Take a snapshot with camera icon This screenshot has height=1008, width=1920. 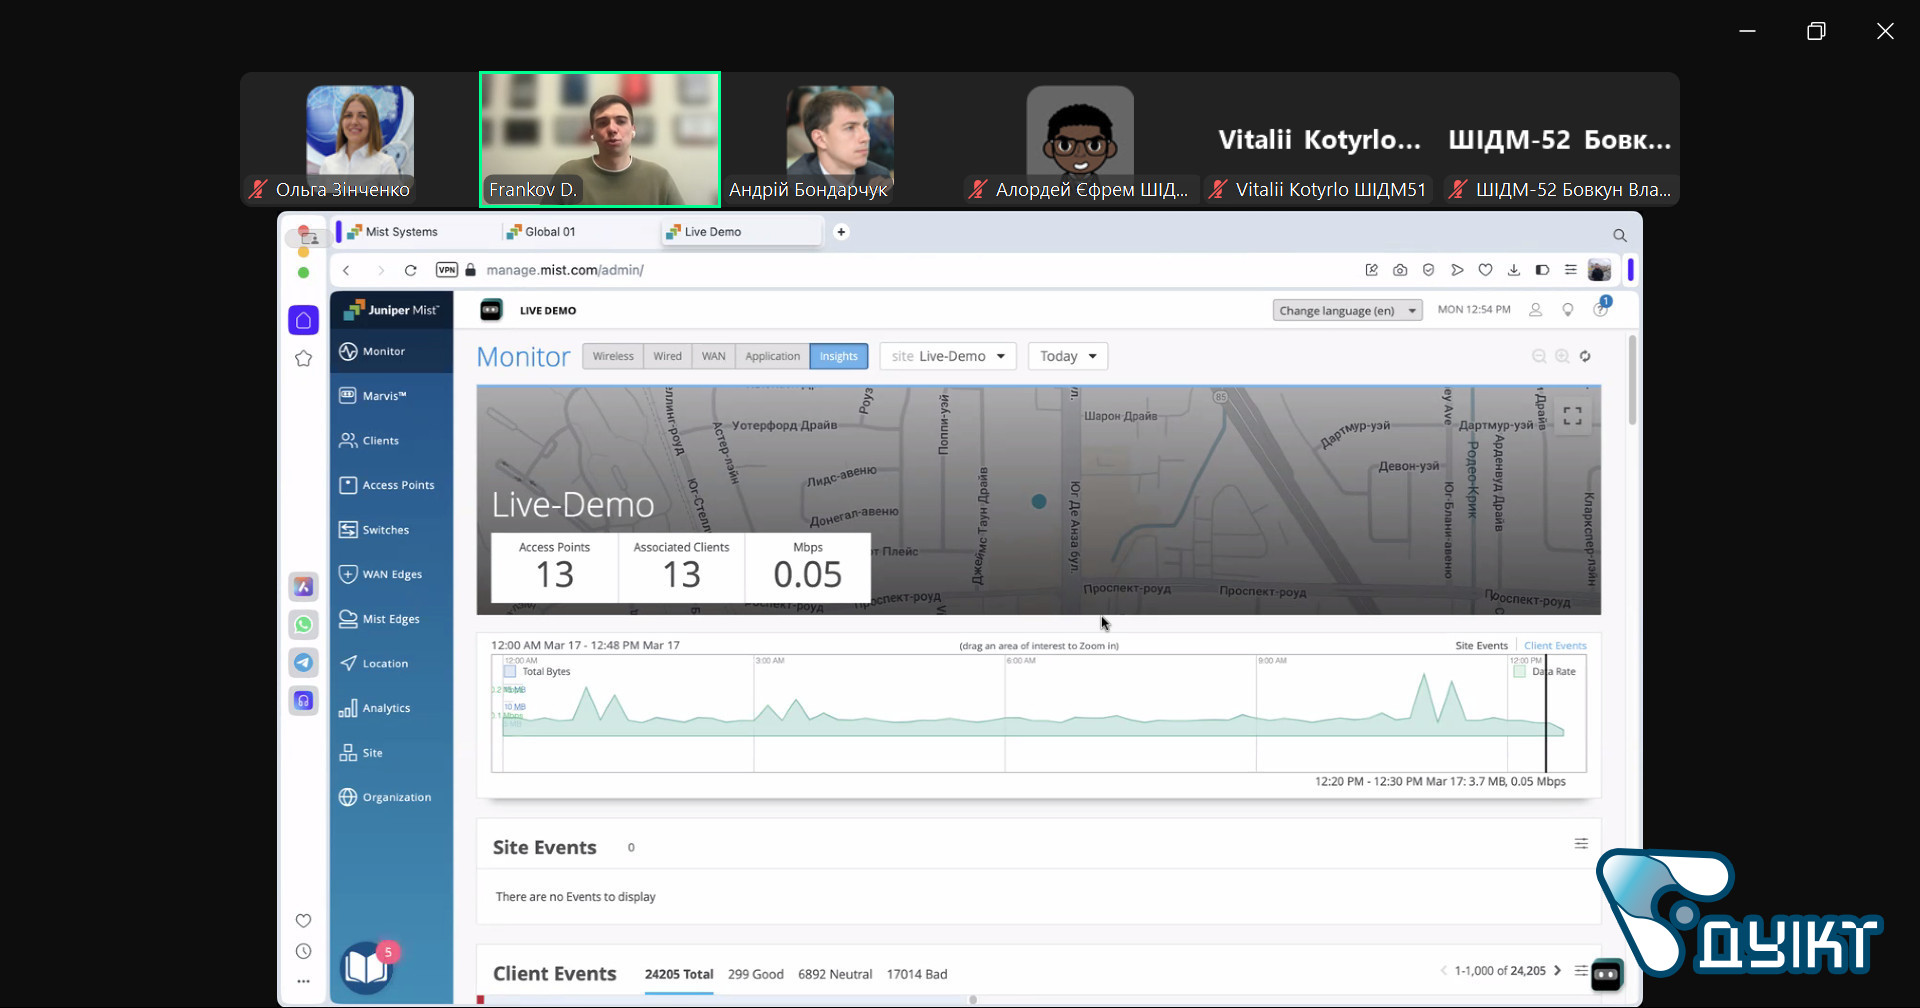[1400, 270]
